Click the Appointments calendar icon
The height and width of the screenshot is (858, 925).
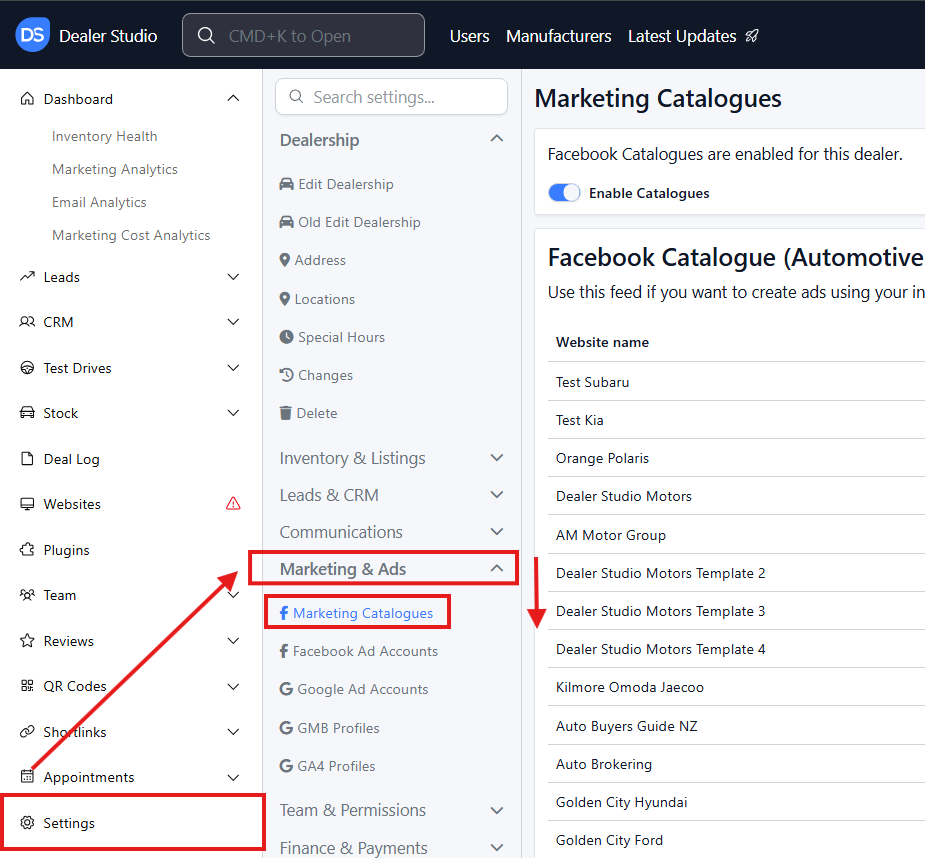click(x=27, y=777)
